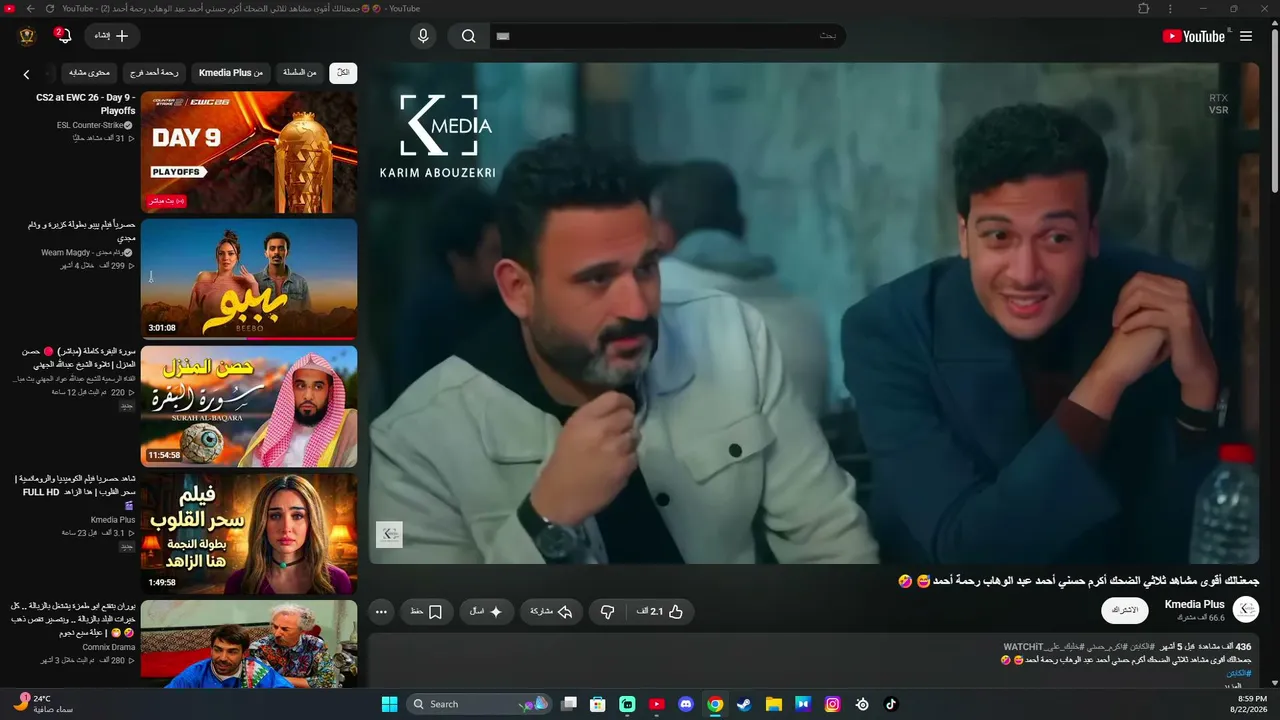Viewport: 1280px width, 720px height.
Task: Open Microsoft Store from the taskbar
Action: [x=598, y=704]
